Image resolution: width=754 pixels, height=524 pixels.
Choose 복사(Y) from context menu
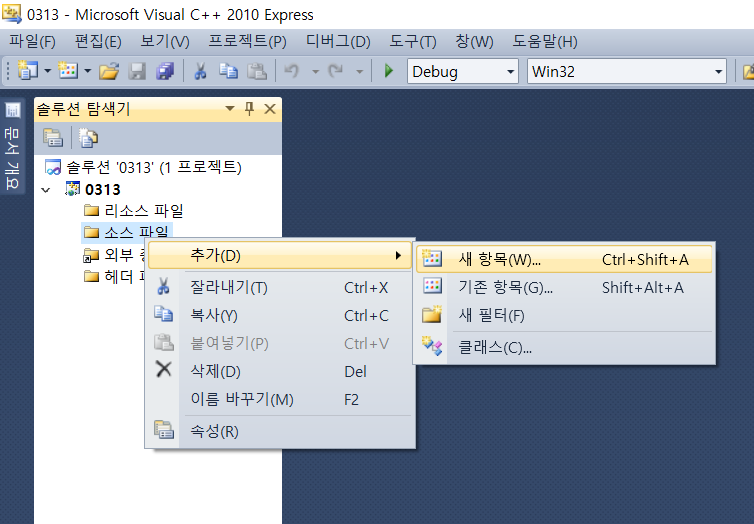[x=279, y=315]
